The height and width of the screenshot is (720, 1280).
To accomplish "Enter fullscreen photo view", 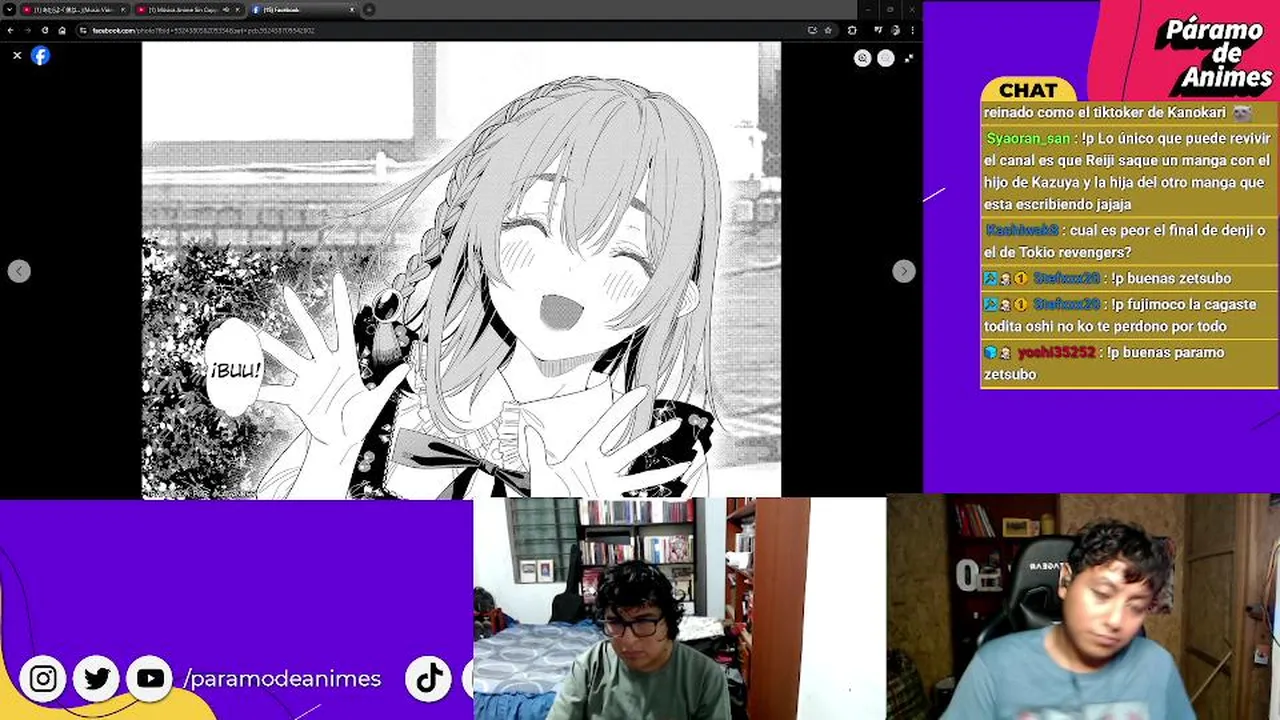I will pos(909,58).
